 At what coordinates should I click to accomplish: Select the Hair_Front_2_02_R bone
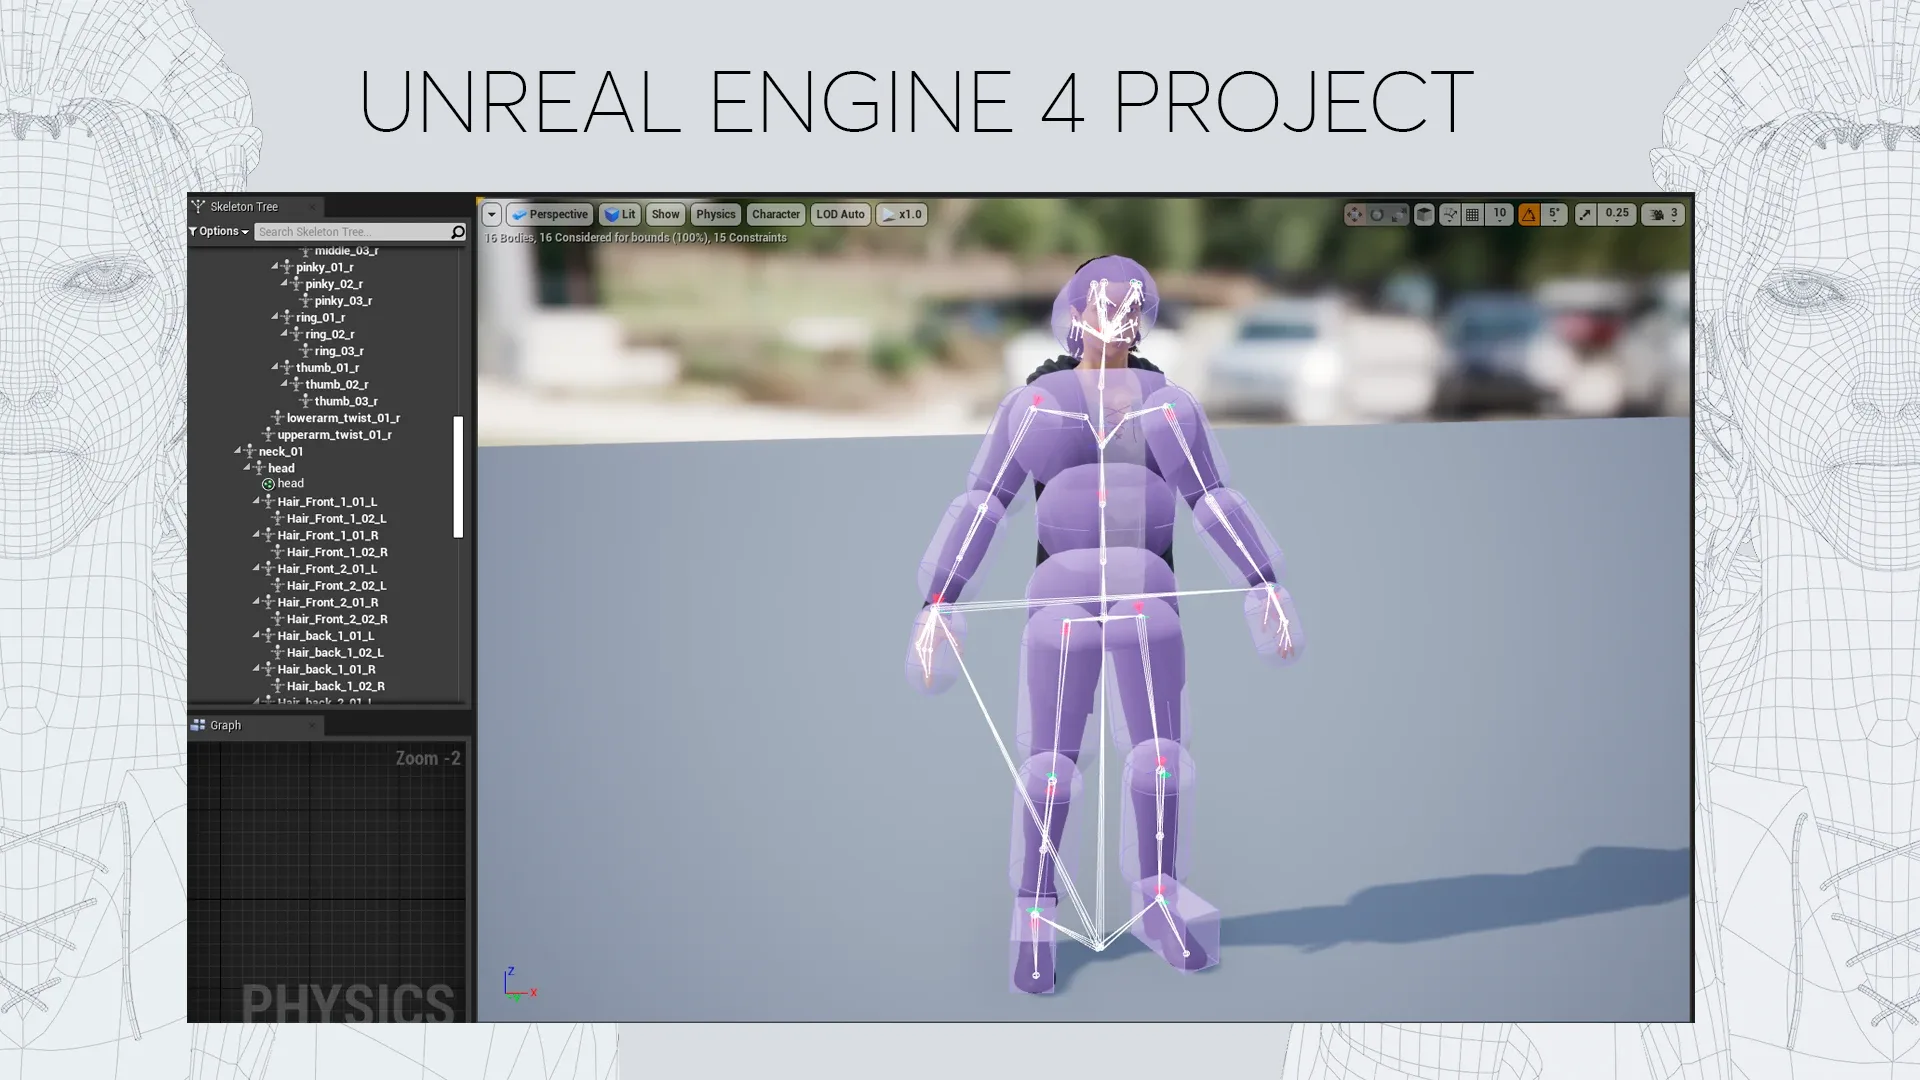coord(337,619)
